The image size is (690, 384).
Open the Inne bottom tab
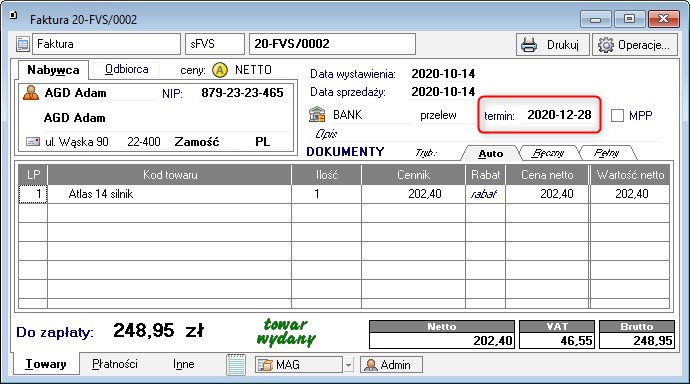coord(184,364)
